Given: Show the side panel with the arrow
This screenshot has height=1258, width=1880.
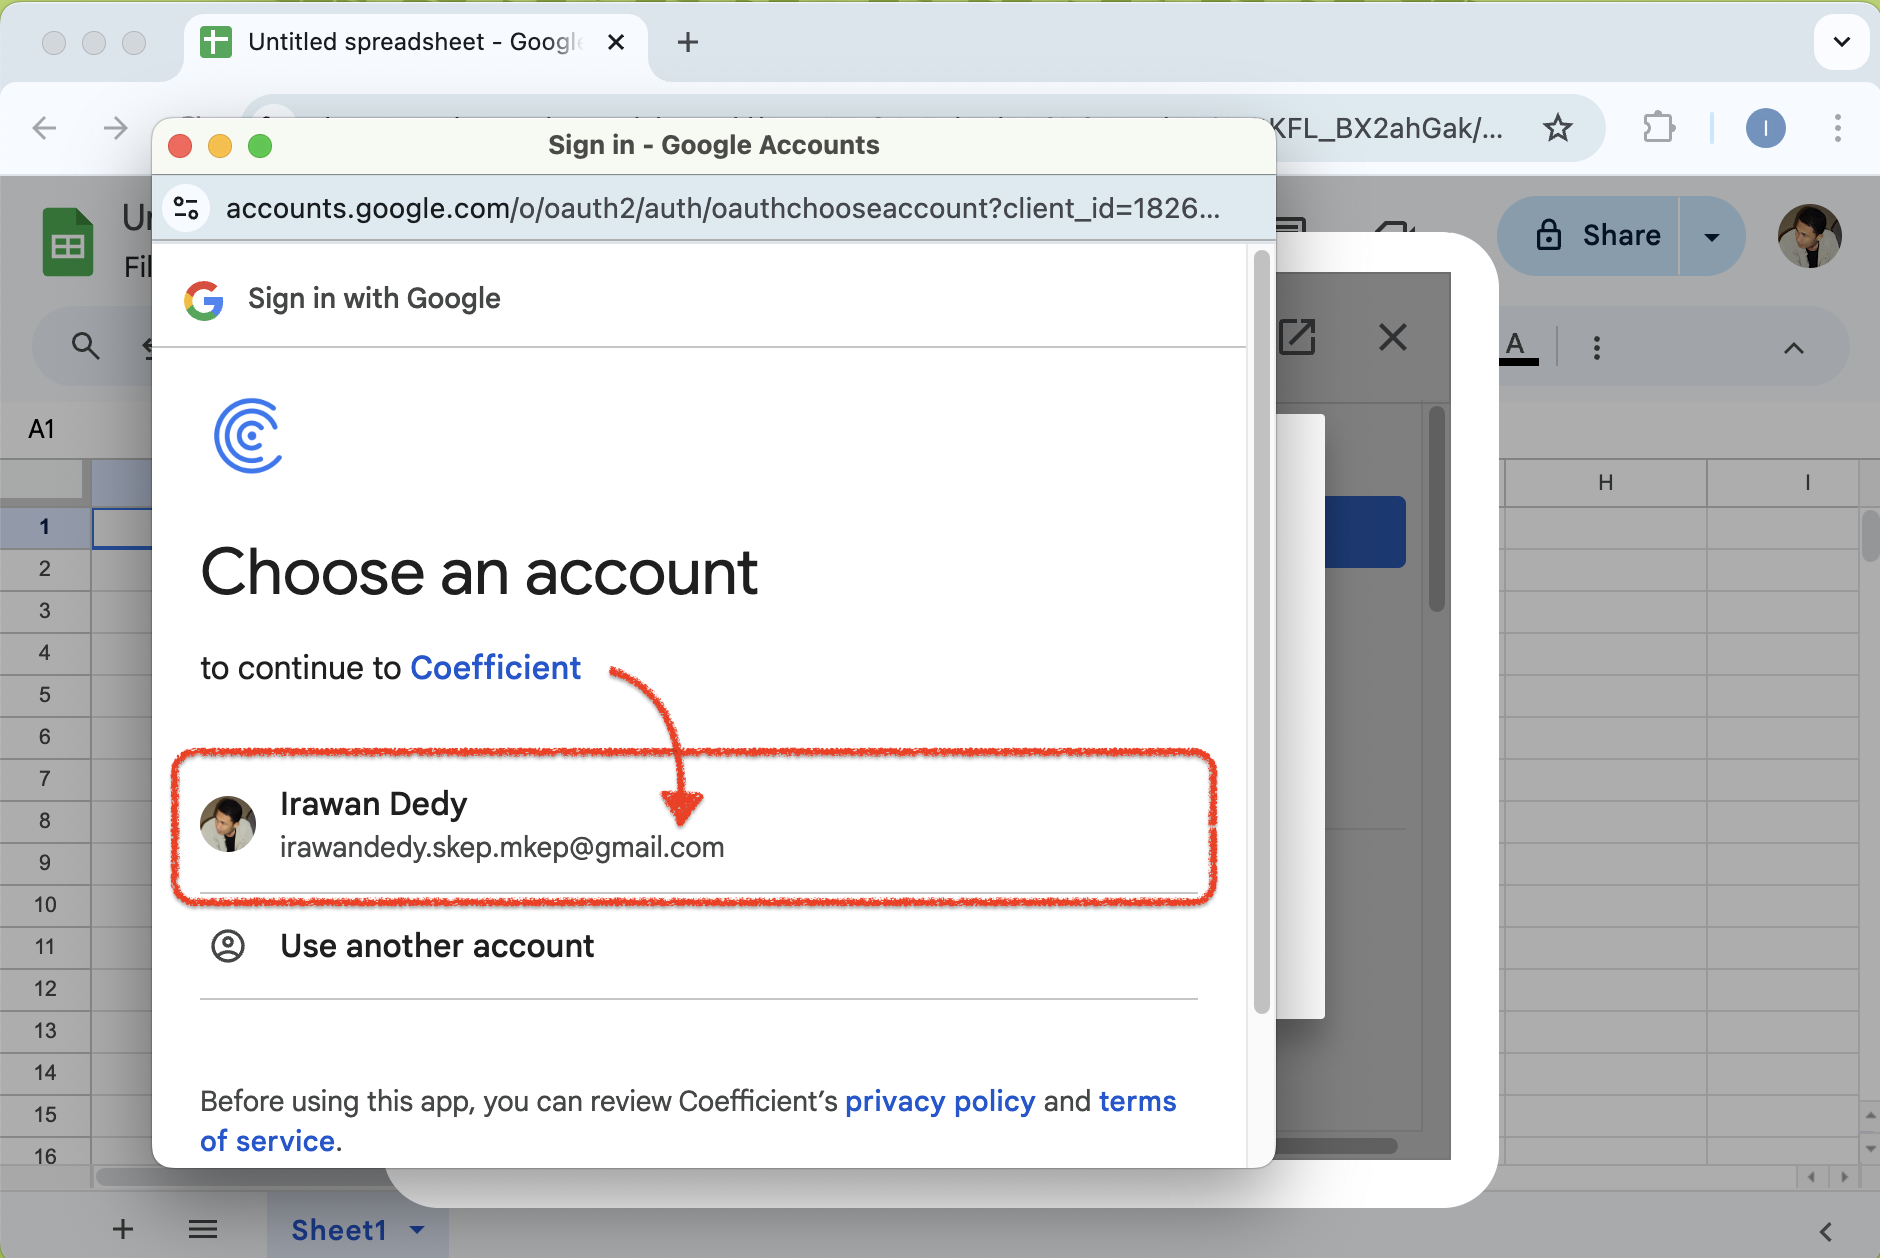Looking at the screenshot, I should (x=1826, y=1232).
